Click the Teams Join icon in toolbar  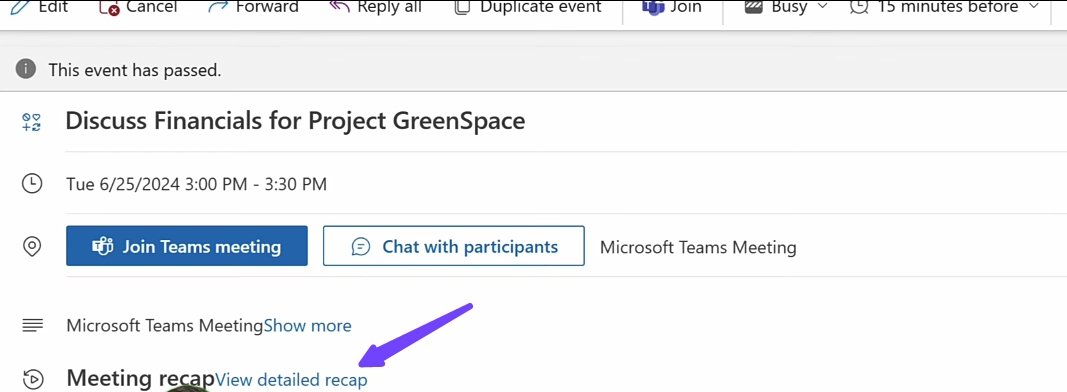click(653, 7)
